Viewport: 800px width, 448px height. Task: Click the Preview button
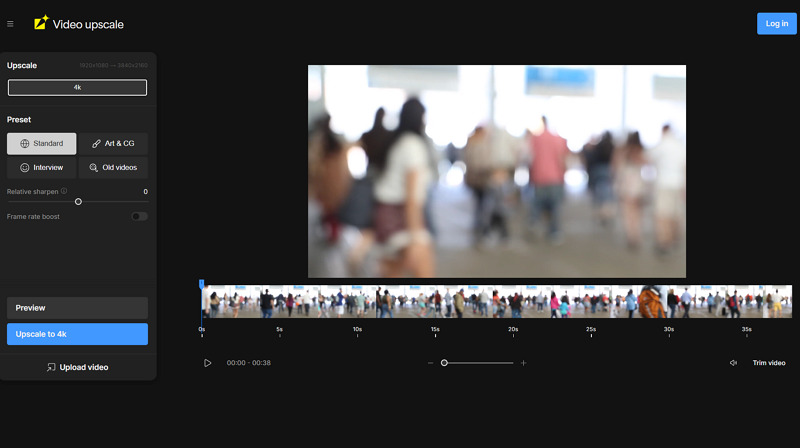tap(77, 308)
